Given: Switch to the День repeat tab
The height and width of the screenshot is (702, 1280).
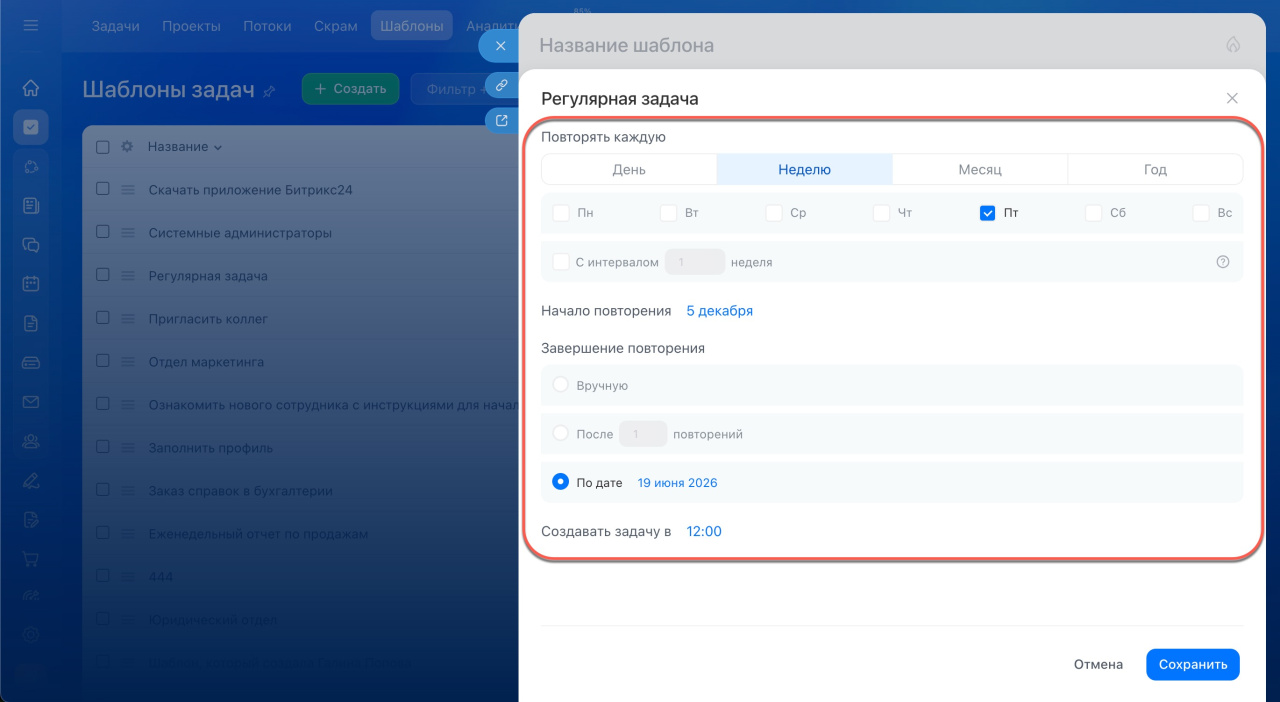Looking at the screenshot, I should coord(629,170).
